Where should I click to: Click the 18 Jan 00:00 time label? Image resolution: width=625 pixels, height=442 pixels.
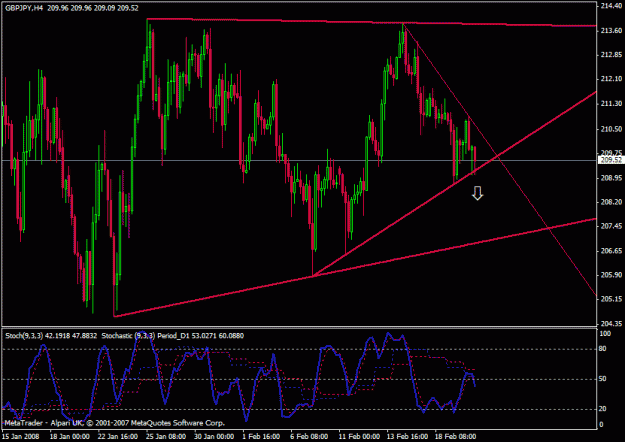[70, 436]
